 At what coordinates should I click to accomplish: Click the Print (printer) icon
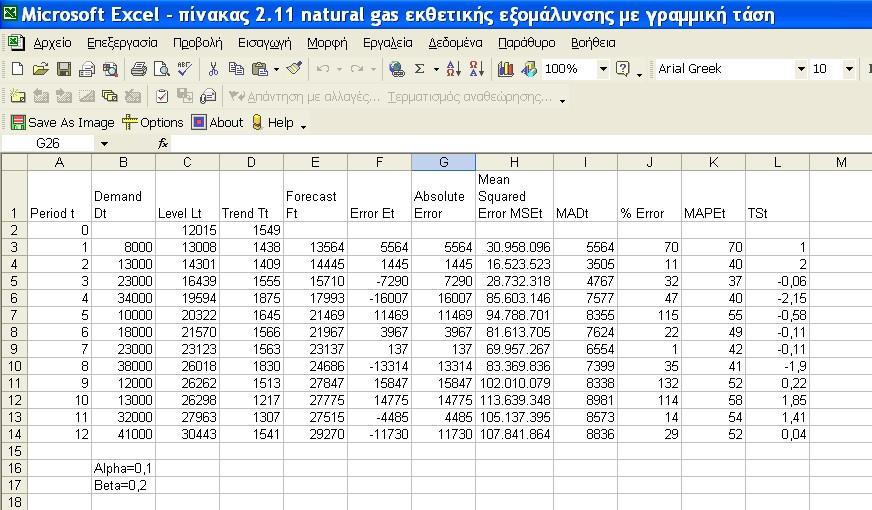[138, 69]
